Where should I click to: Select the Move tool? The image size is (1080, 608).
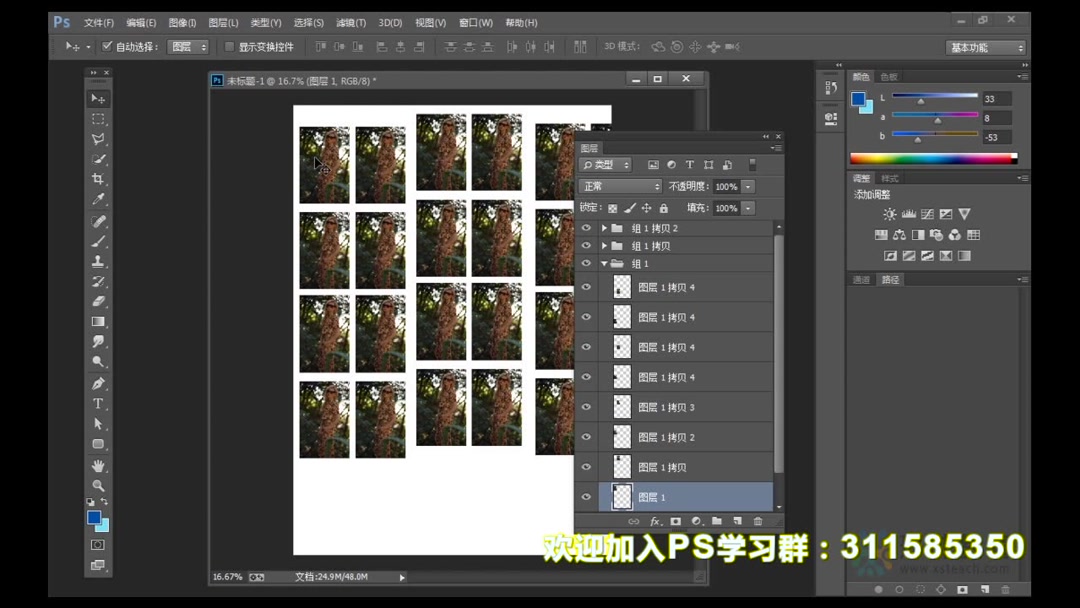click(x=98, y=98)
